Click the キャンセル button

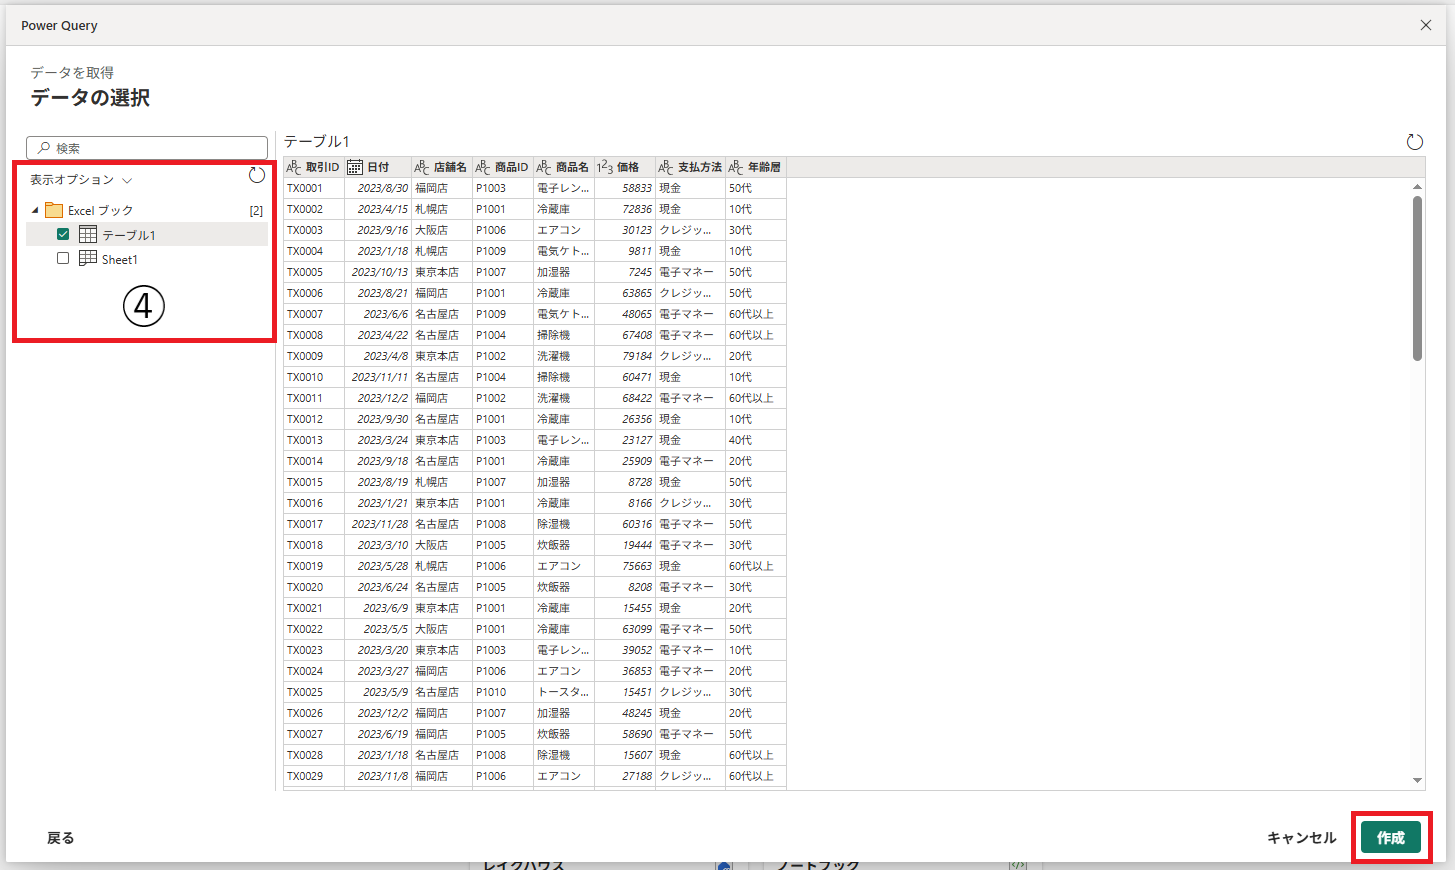click(1301, 838)
